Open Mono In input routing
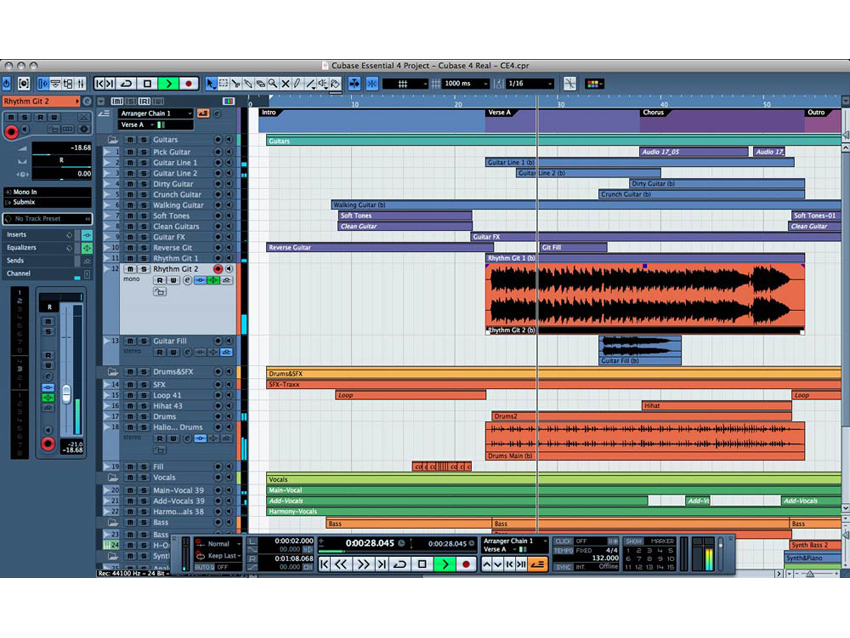The height and width of the screenshot is (638, 850). click(x=47, y=192)
